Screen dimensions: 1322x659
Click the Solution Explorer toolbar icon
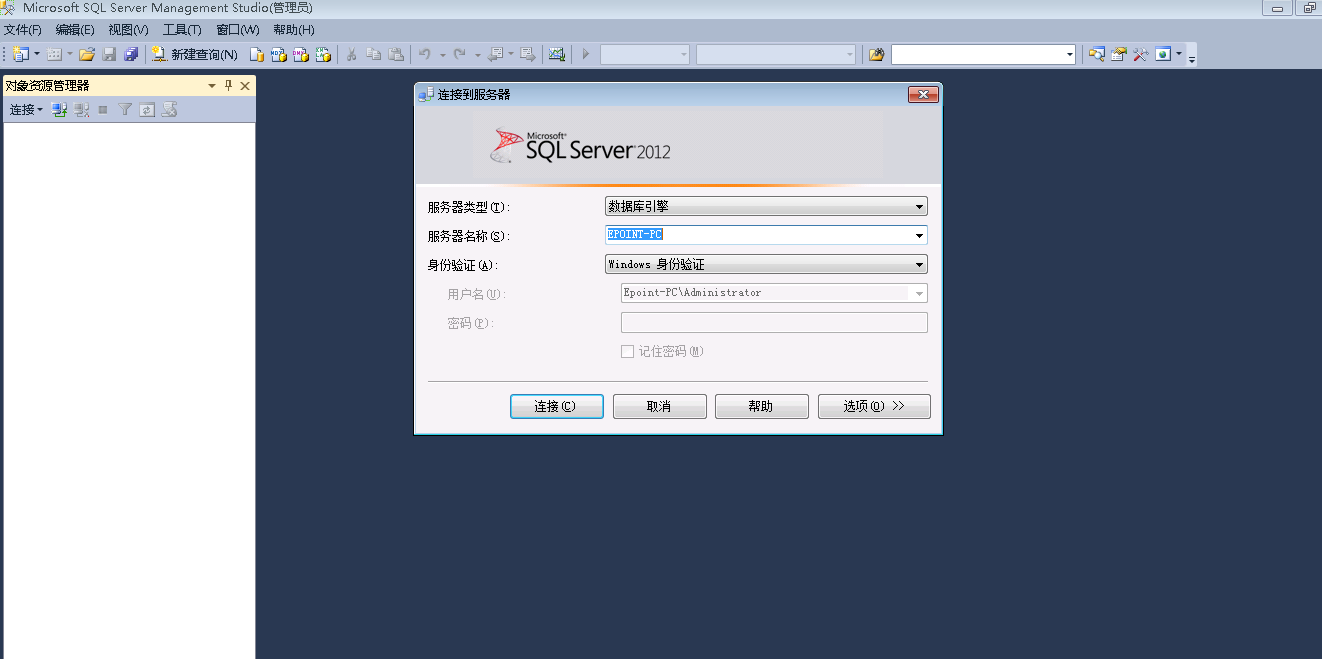pos(1097,54)
